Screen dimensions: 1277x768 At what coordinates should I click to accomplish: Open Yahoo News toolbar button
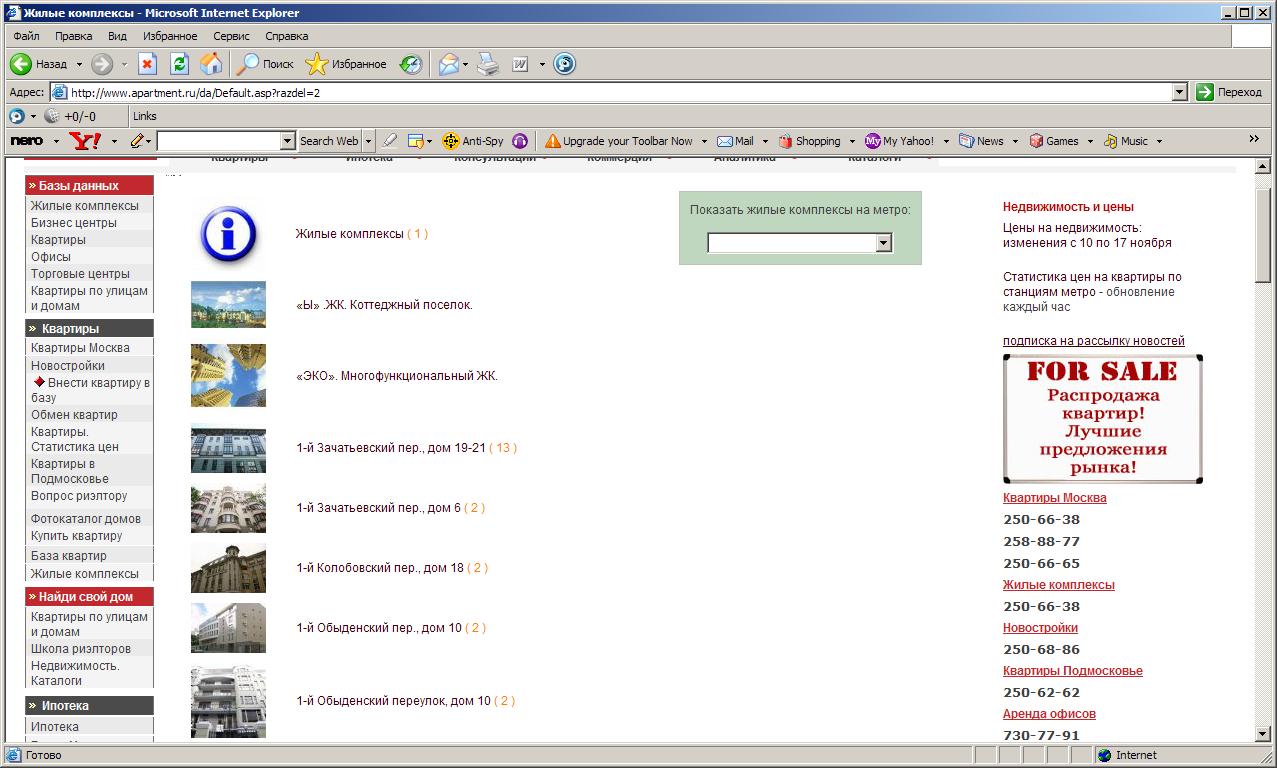(981, 141)
